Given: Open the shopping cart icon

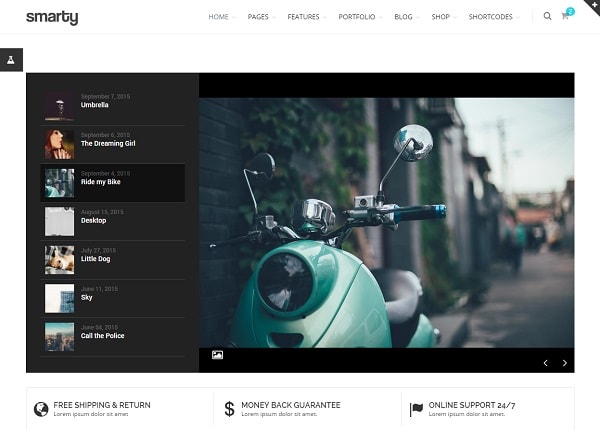Looking at the screenshot, I should click(x=565, y=17).
